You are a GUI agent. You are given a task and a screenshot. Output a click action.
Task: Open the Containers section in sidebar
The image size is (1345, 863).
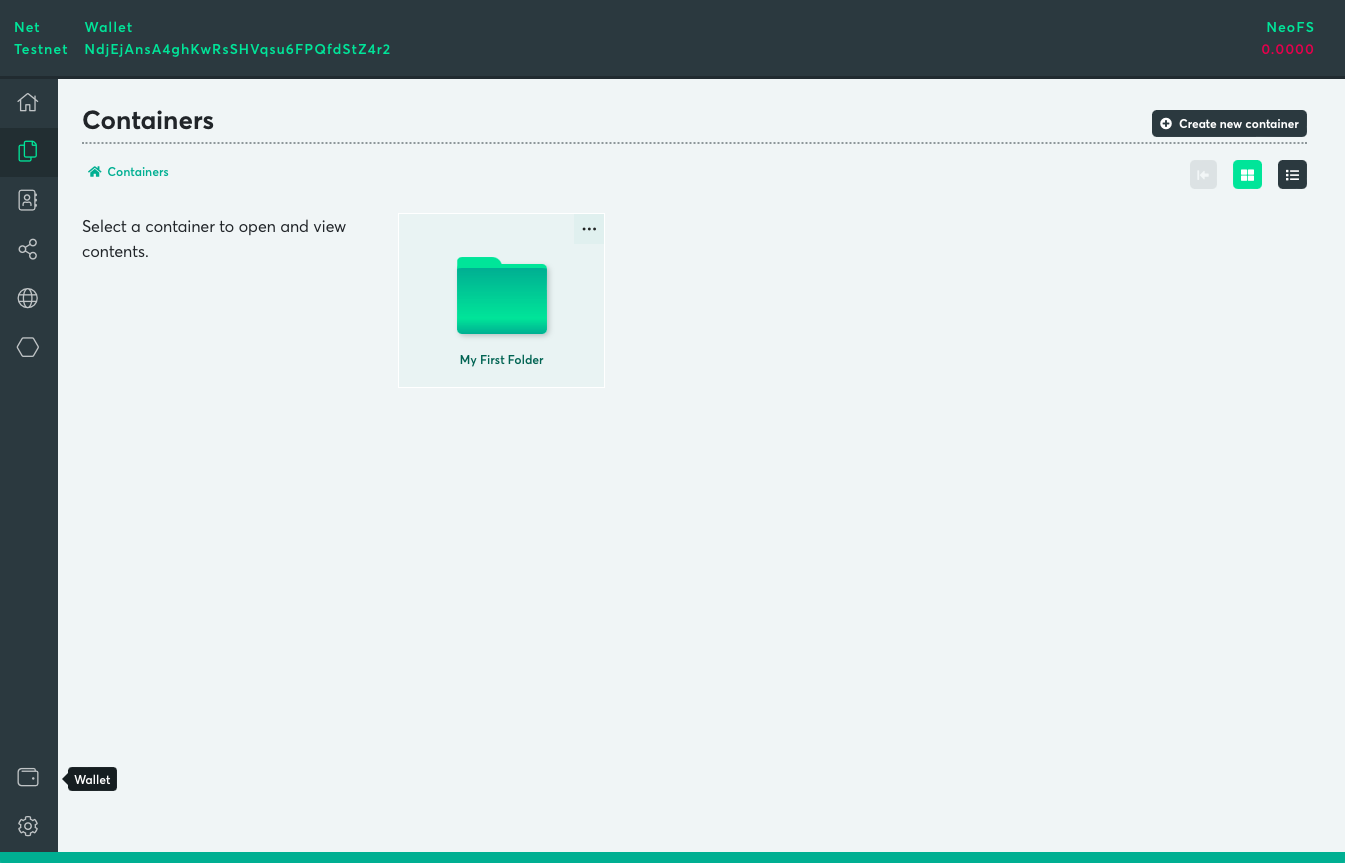tap(28, 151)
